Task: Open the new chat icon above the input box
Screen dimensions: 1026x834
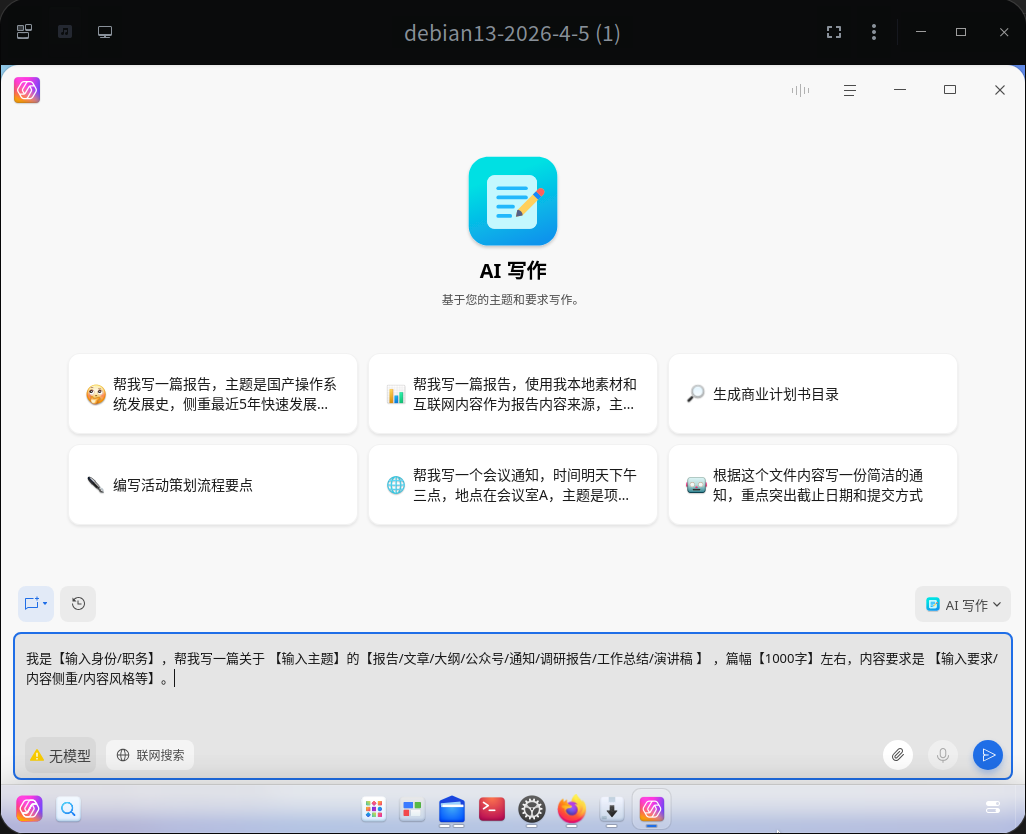Action: click(x=30, y=603)
